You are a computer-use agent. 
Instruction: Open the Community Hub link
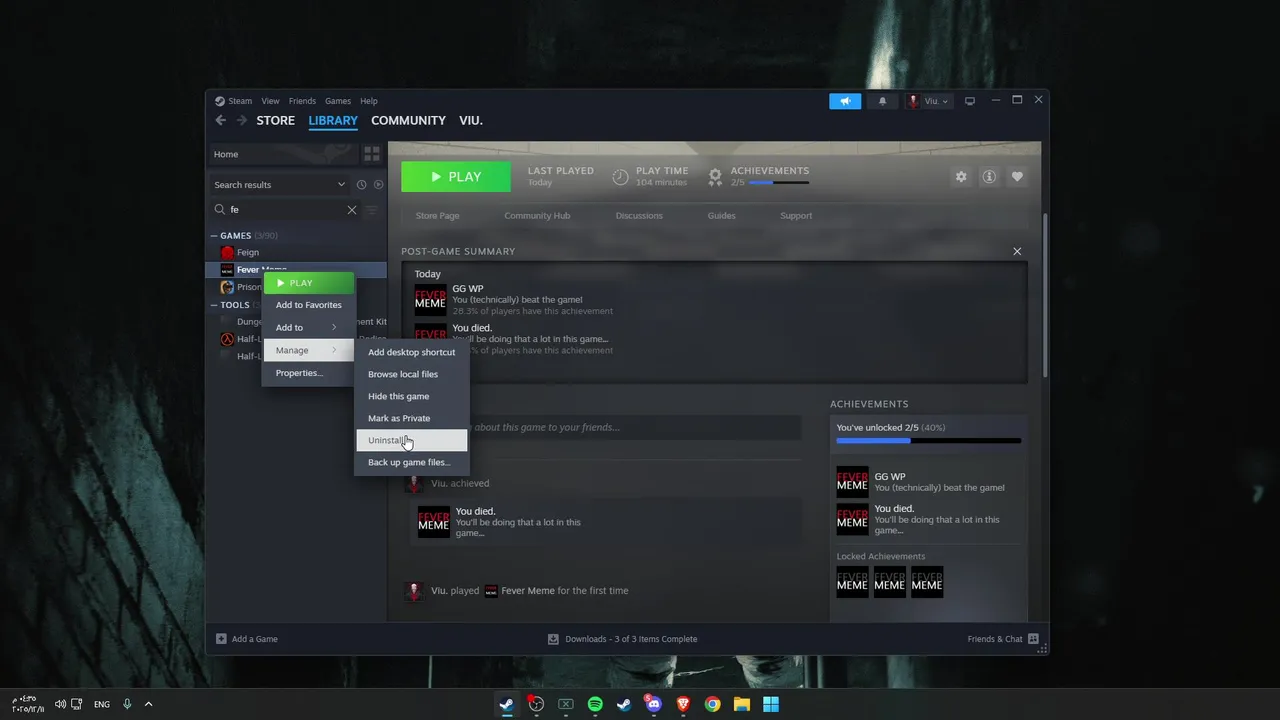pyautogui.click(x=537, y=216)
